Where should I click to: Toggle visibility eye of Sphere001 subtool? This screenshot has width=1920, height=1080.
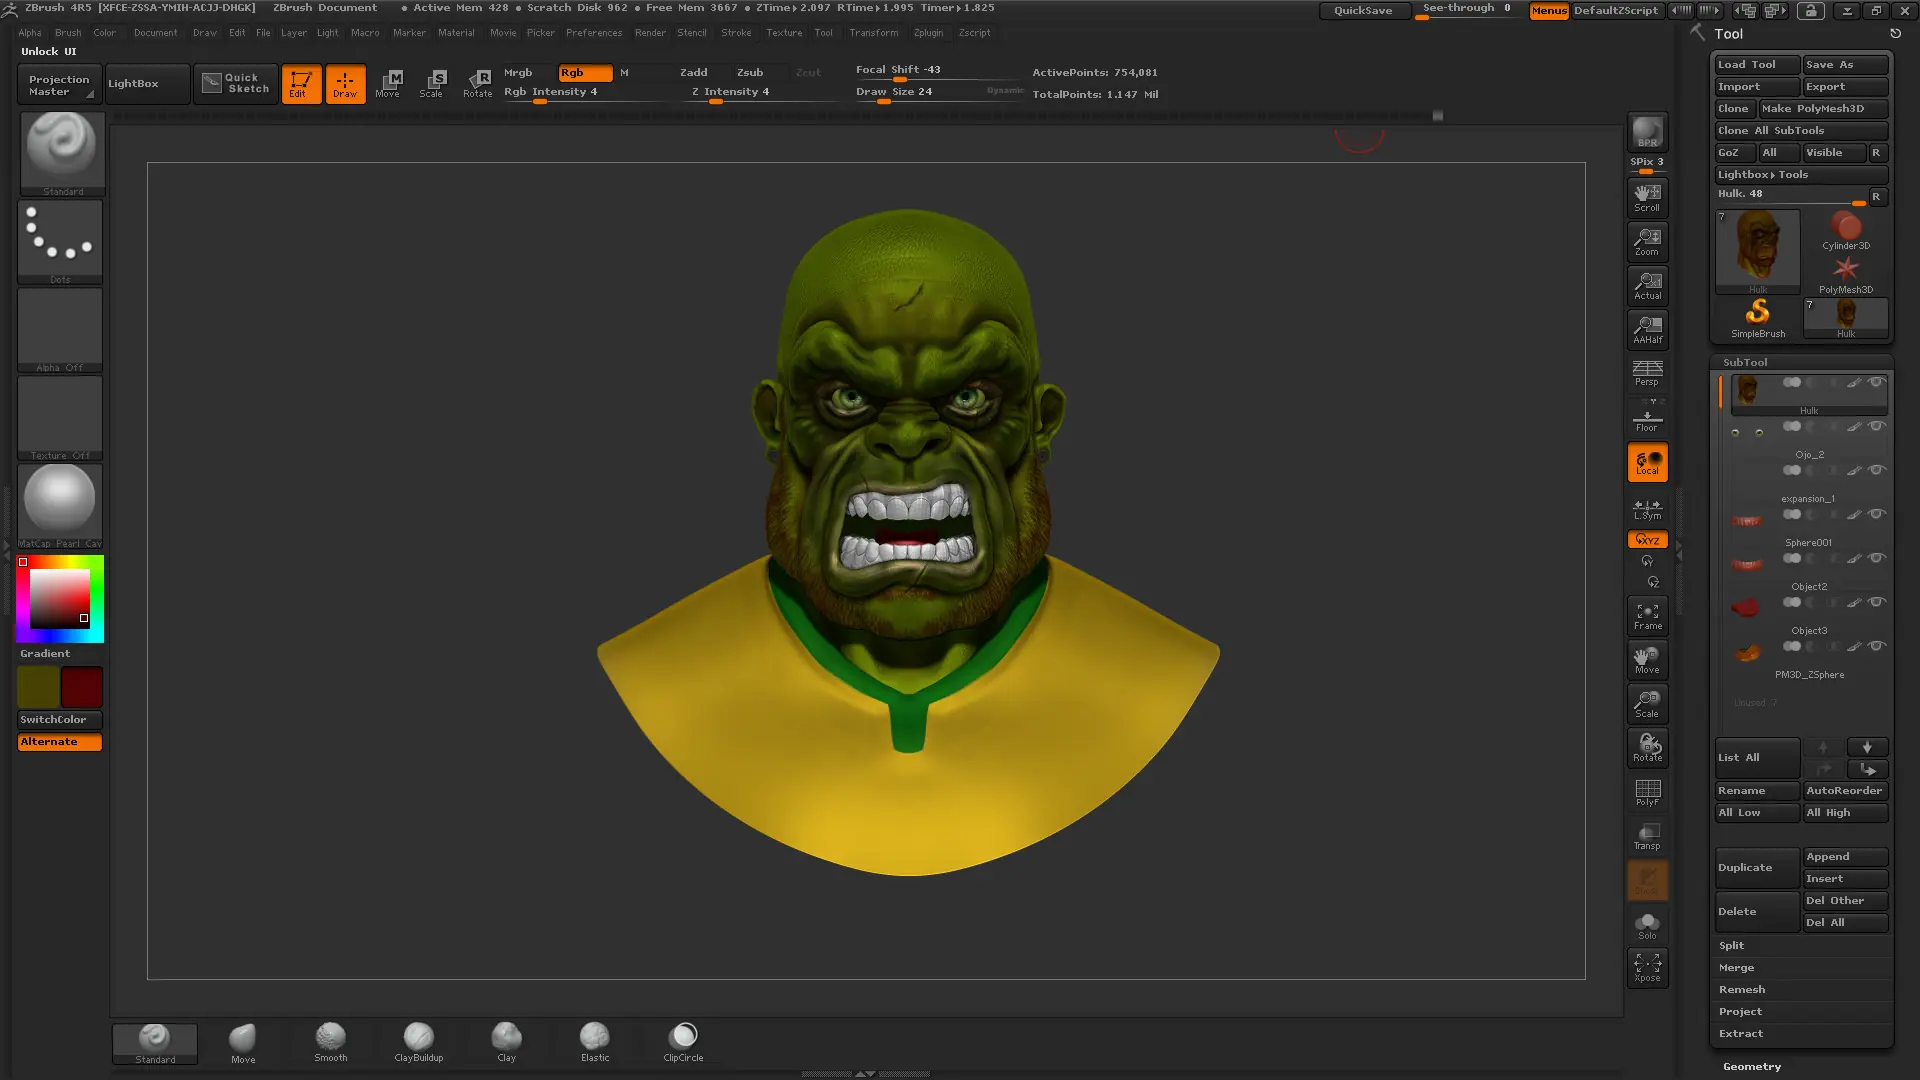click(x=1877, y=514)
